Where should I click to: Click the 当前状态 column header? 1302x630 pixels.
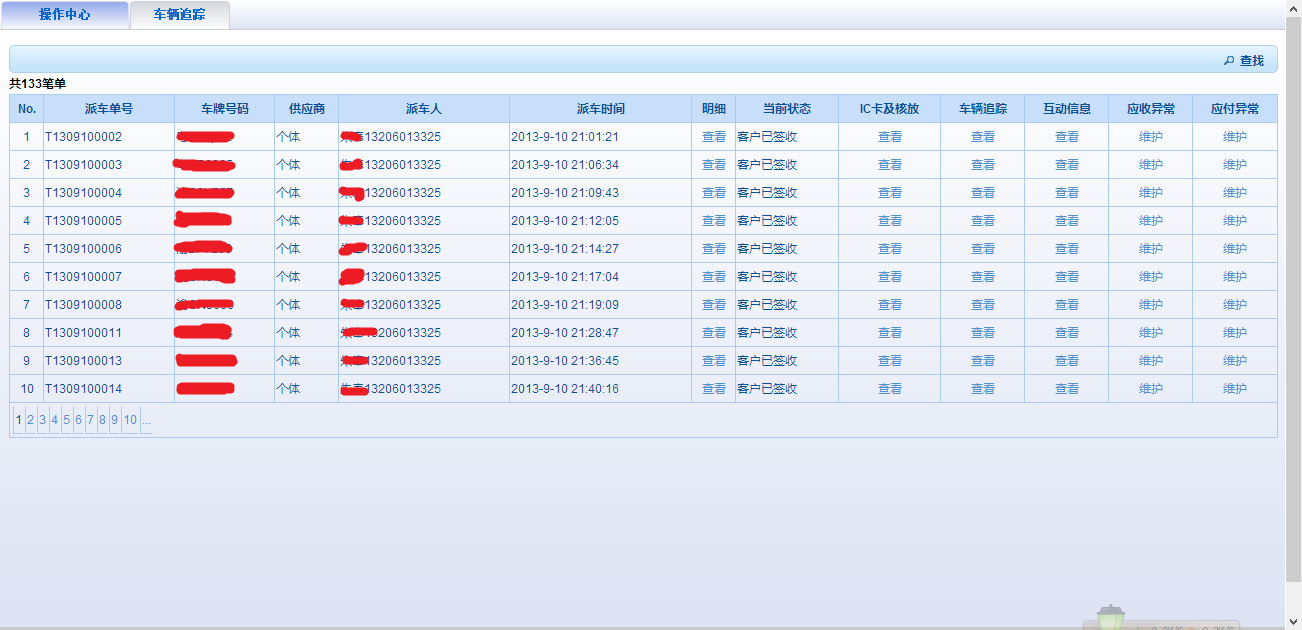click(786, 109)
